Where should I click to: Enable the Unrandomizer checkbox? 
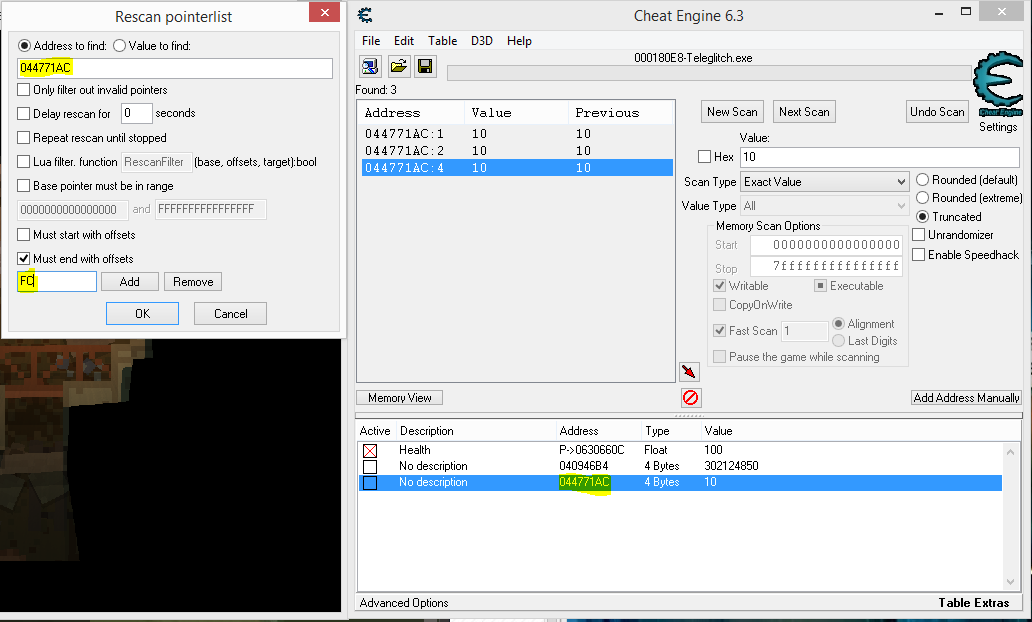point(919,235)
